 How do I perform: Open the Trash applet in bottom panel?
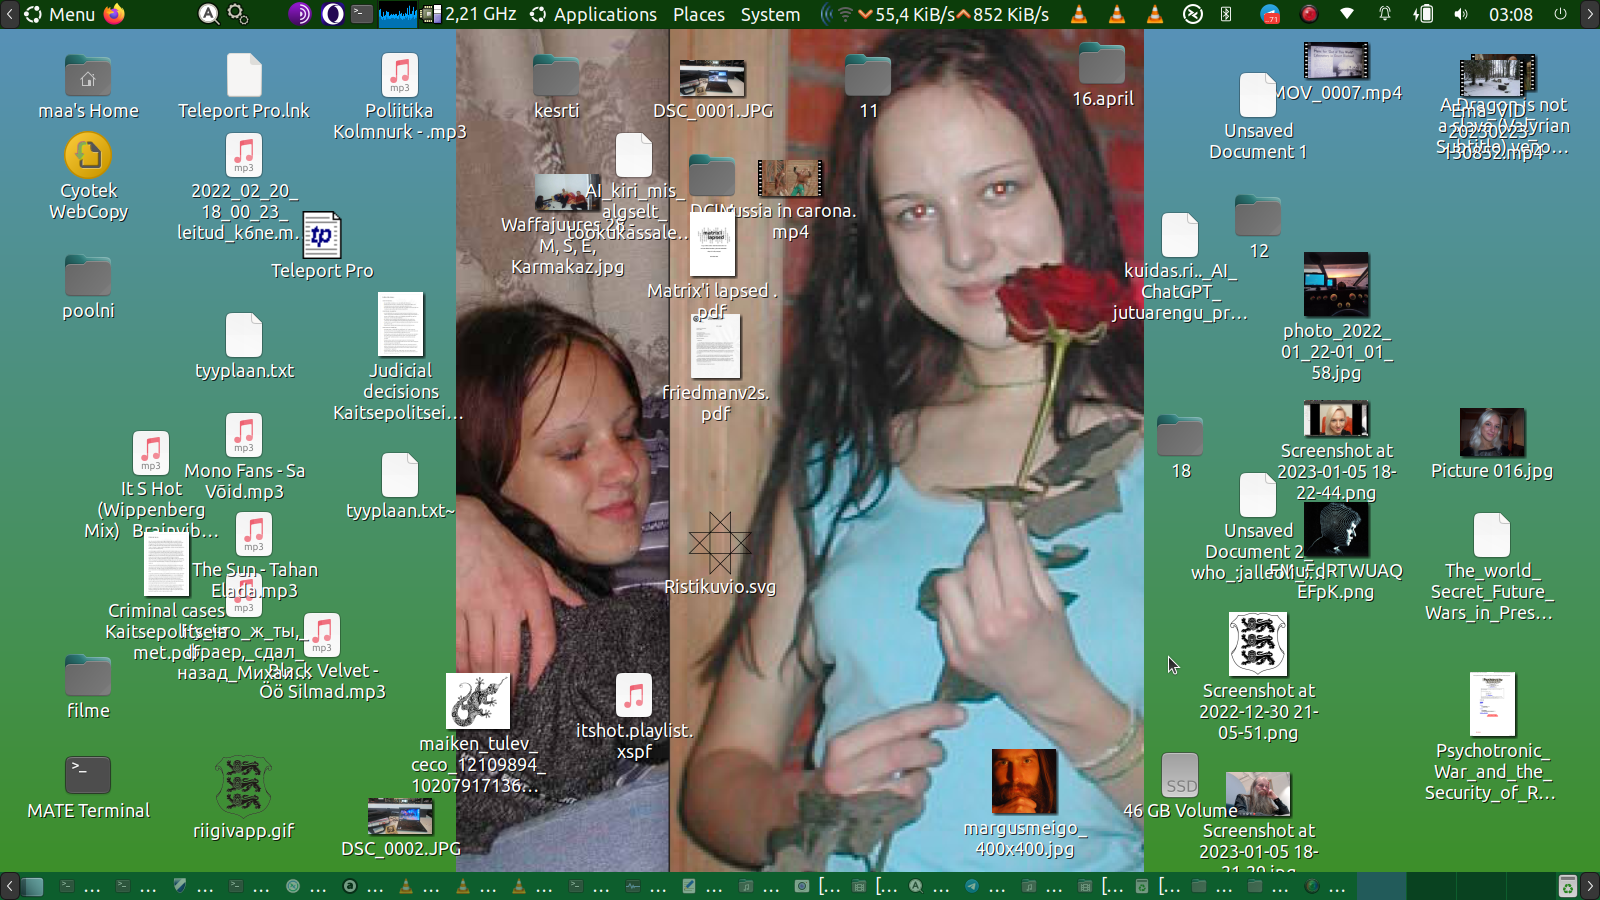tap(1567, 886)
